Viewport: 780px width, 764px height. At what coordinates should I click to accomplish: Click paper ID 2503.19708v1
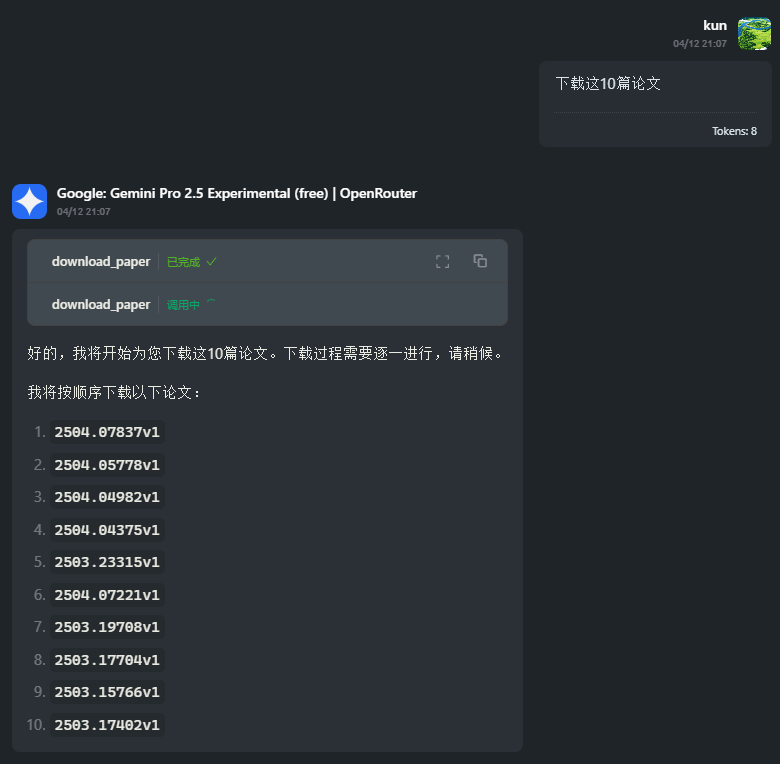[x=107, y=627]
